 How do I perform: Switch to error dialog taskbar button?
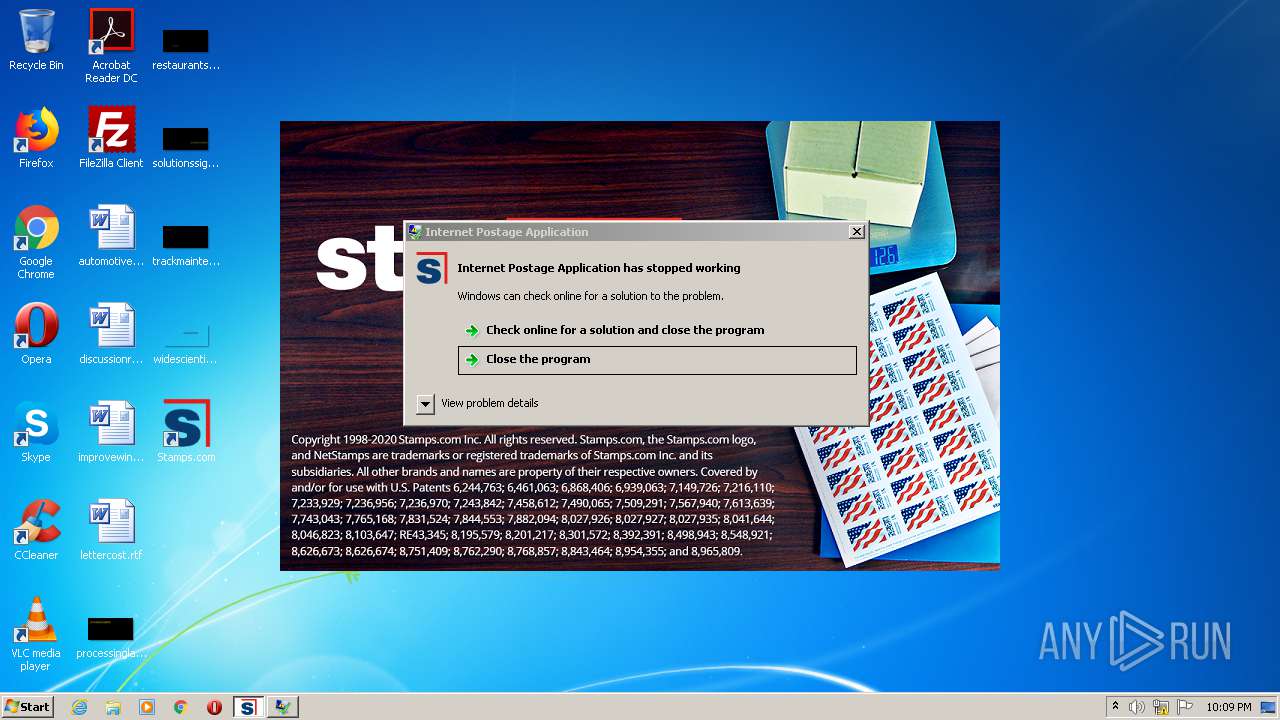(x=283, y=707)
